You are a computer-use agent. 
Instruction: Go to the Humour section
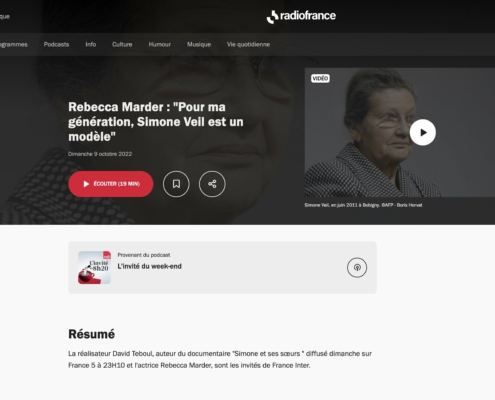click(x=160, y=44)
